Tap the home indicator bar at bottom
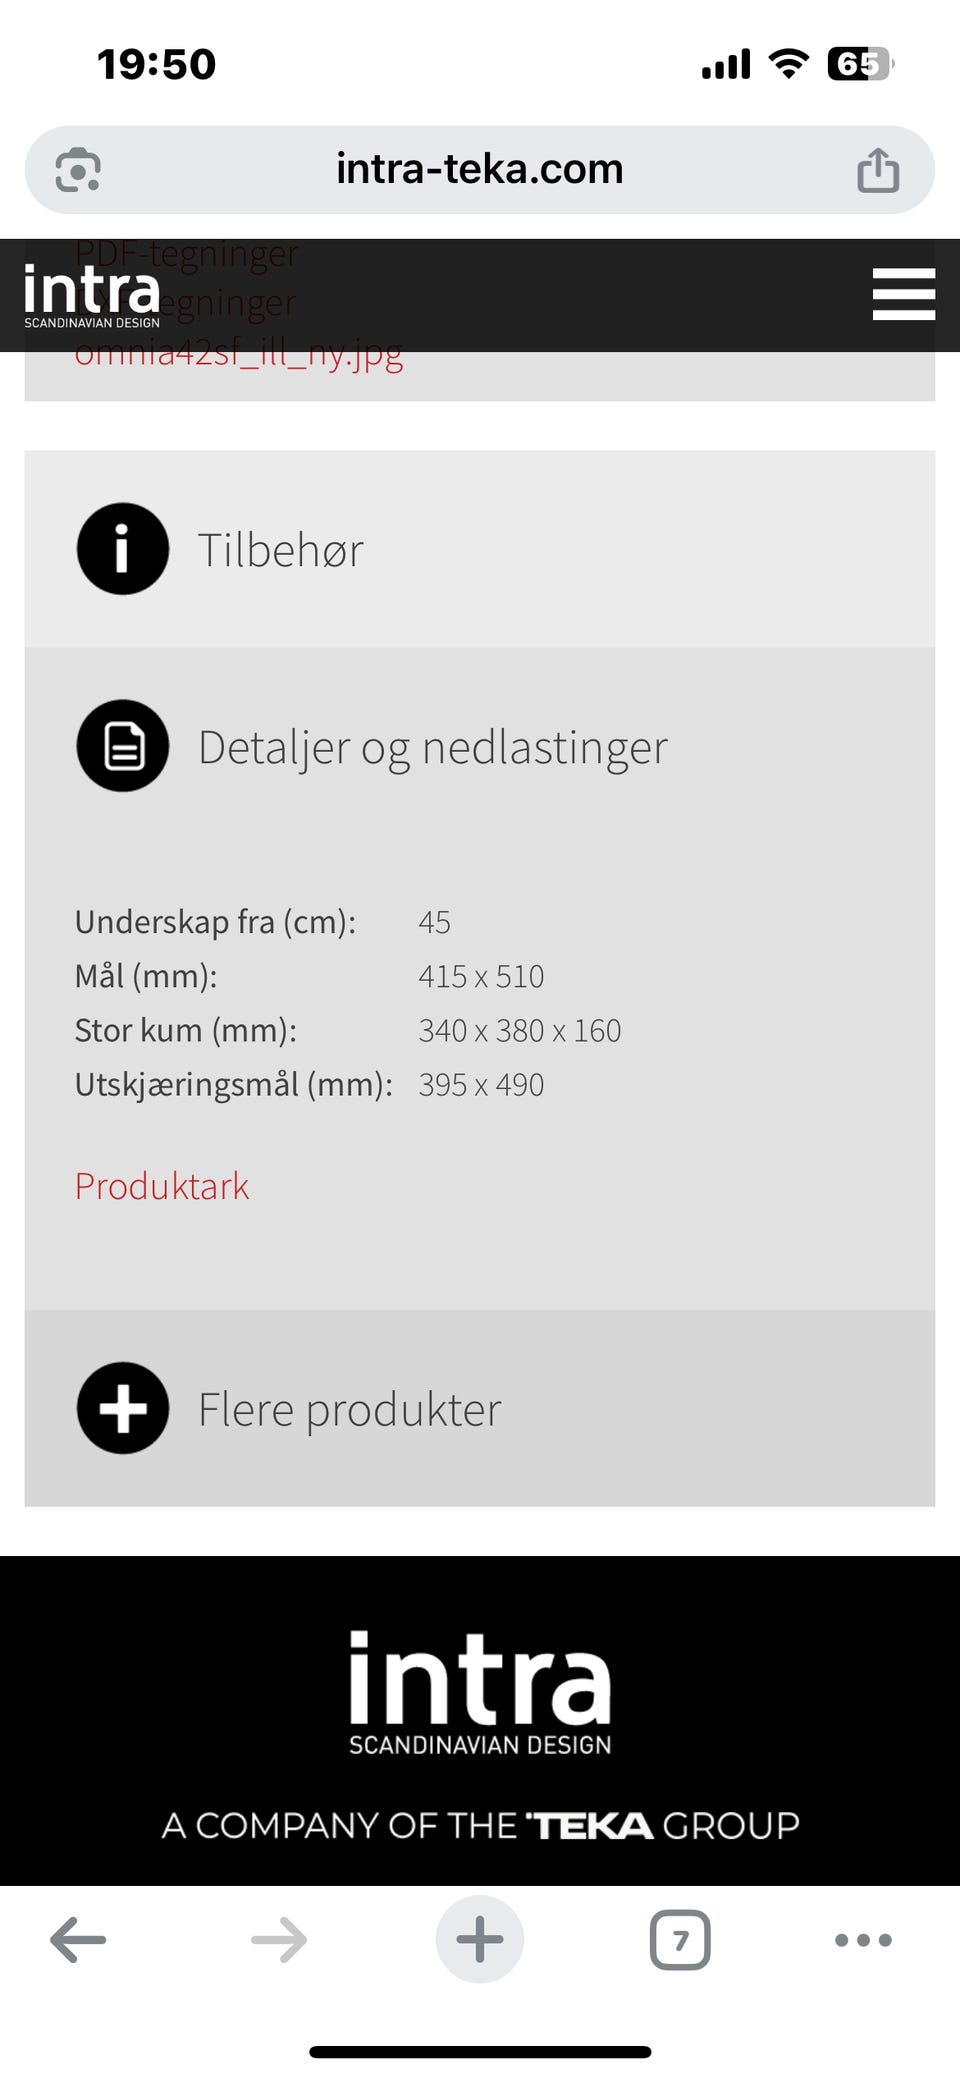The width and height of the screenshot is (960, 2078). pyautogui.click(x=480, y=2052)
